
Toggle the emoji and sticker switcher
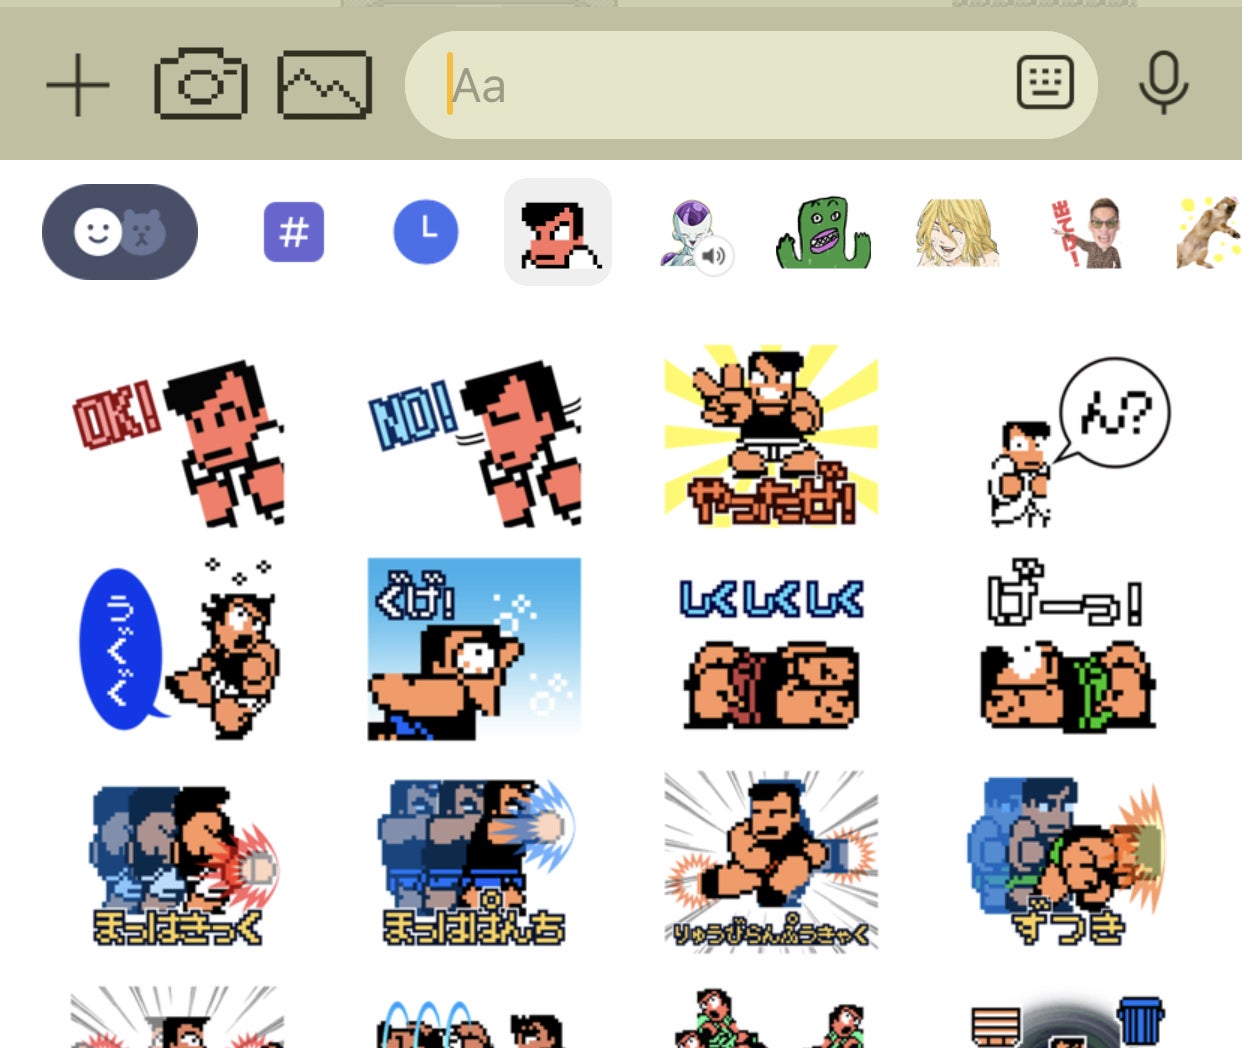(x=120, y=232)
